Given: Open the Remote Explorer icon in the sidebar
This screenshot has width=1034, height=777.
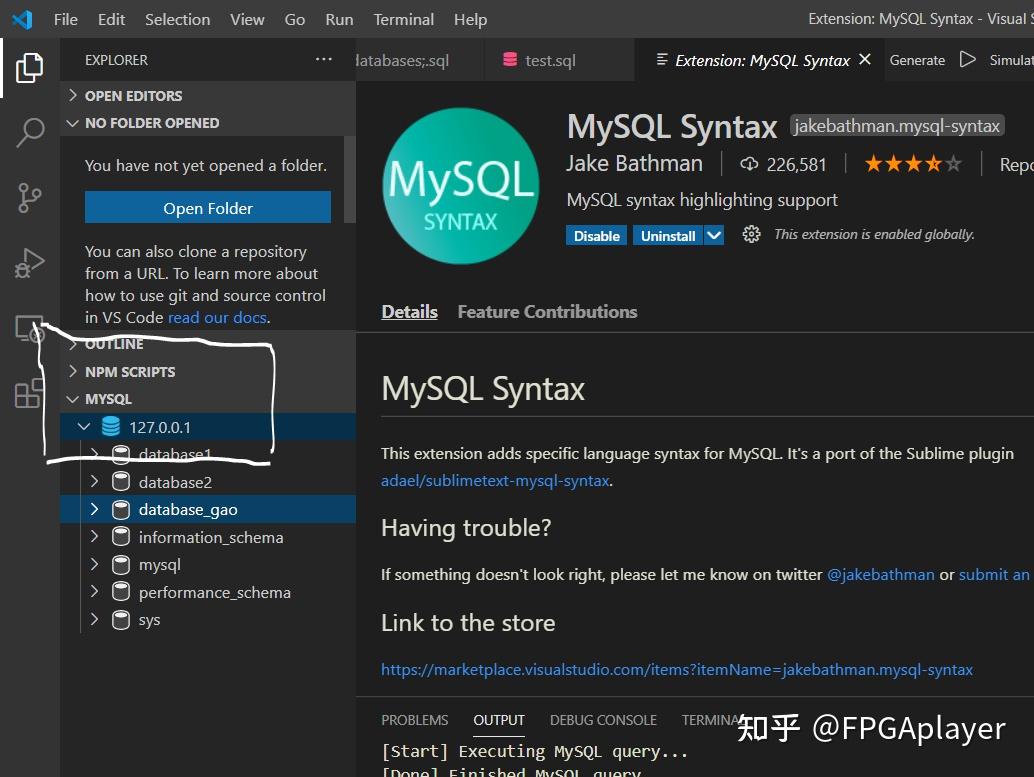Looking at the screenshot, I should point(29,328).
